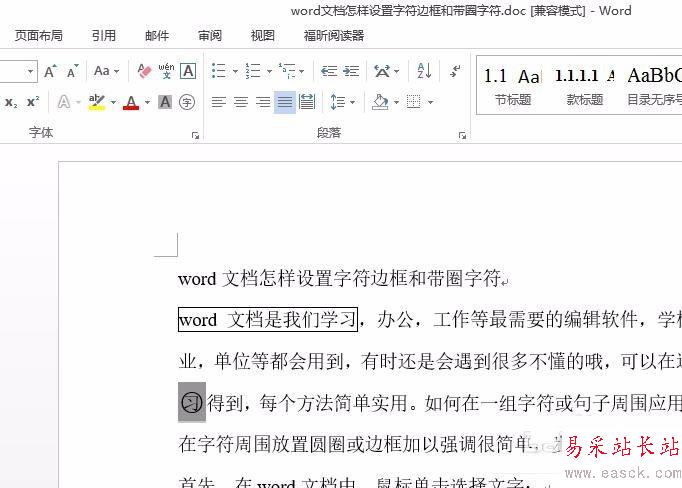Toggle subscript formatting
The height and width of the screenshot is (488, 682).
[11, 103]
